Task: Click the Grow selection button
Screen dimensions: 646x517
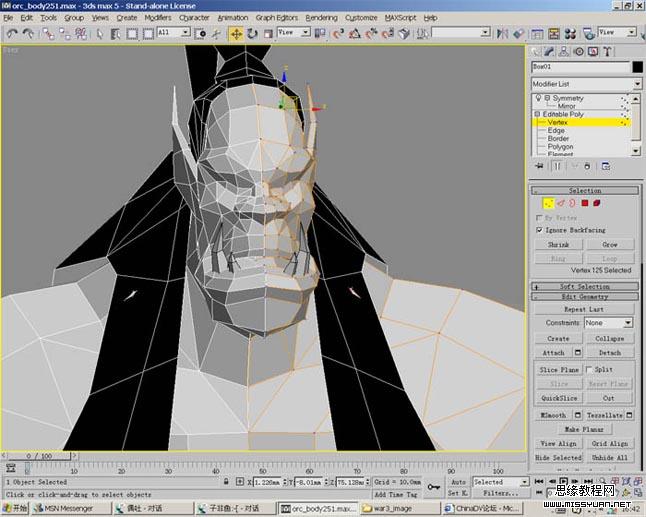Action: (610, 245)
